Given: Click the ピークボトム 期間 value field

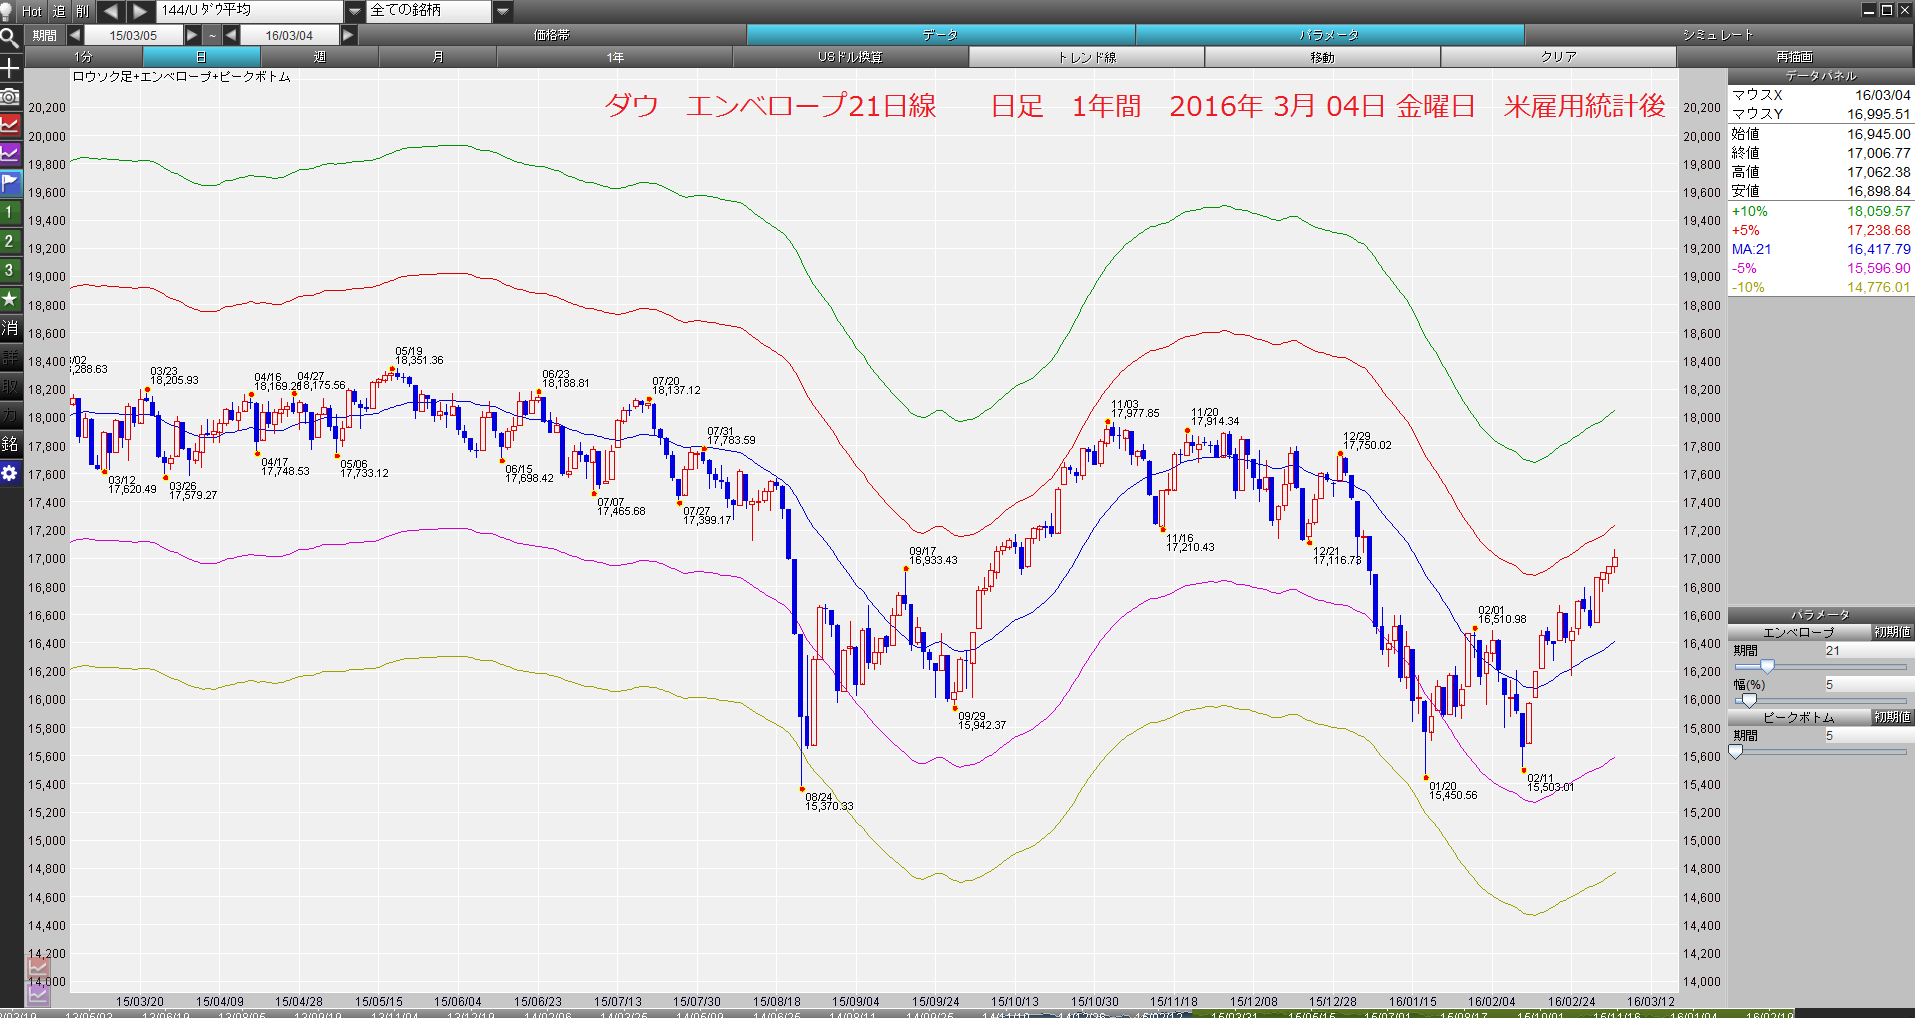Looking at the screenshot, I should tap(1868, 735).
